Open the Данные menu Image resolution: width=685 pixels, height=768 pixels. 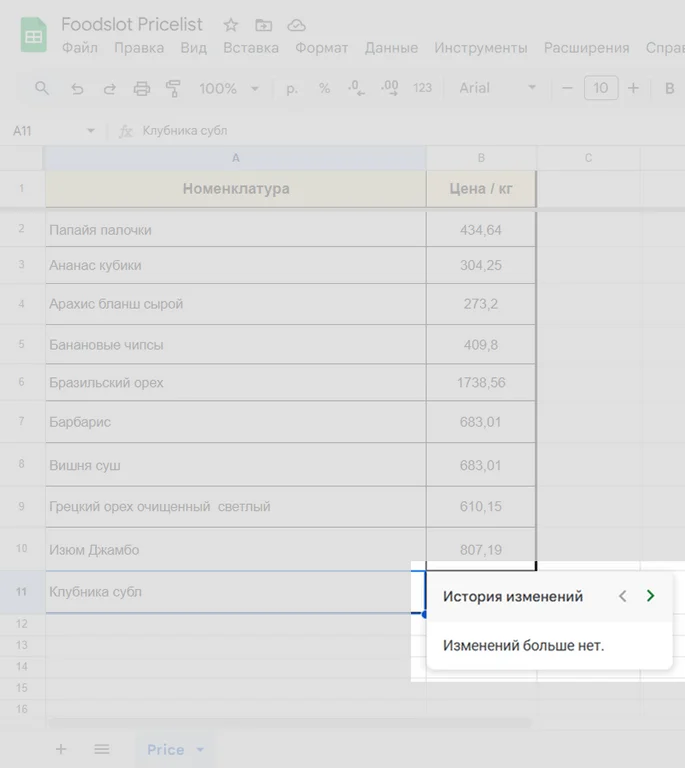pyautogui.click(x=391, y=48)
